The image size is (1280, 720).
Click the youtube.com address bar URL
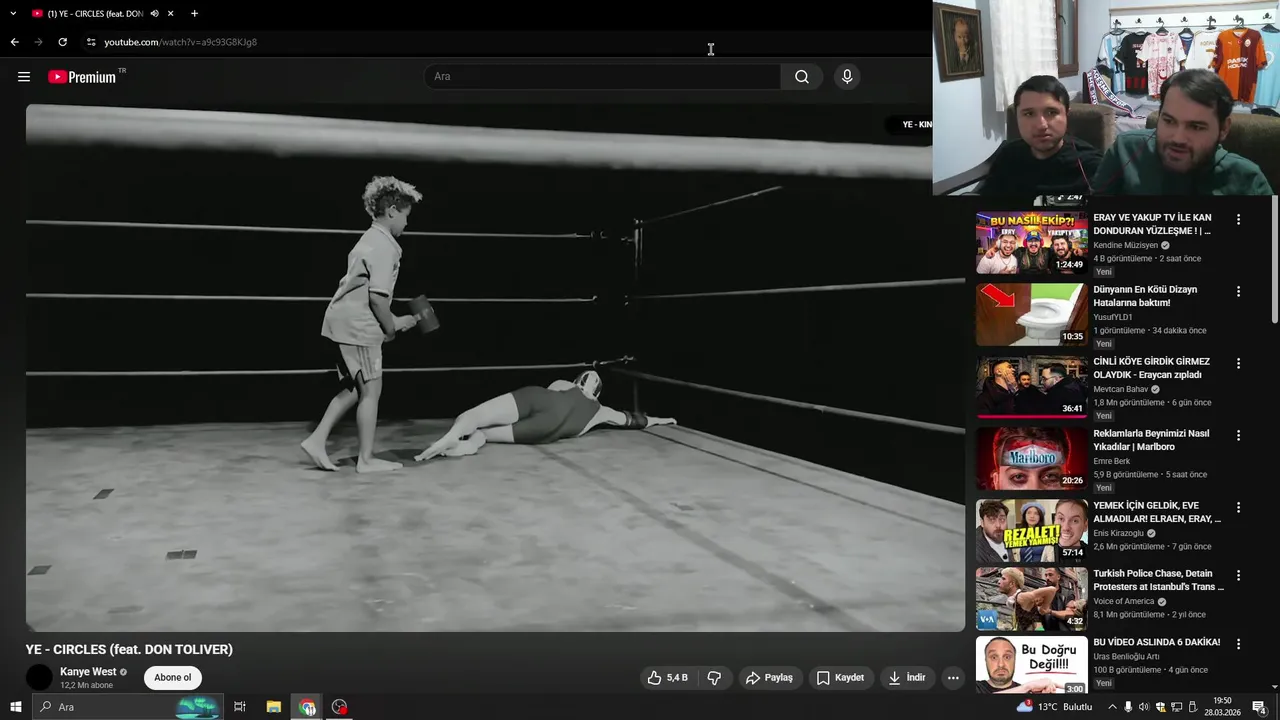pyautogui.click(x=180, y=42)
